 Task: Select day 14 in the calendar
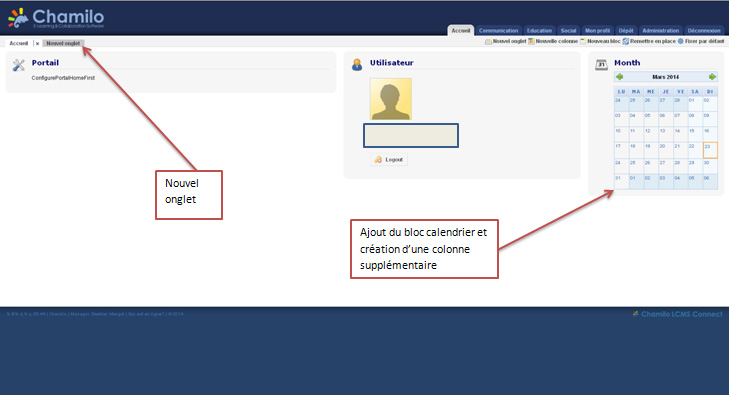680,135
